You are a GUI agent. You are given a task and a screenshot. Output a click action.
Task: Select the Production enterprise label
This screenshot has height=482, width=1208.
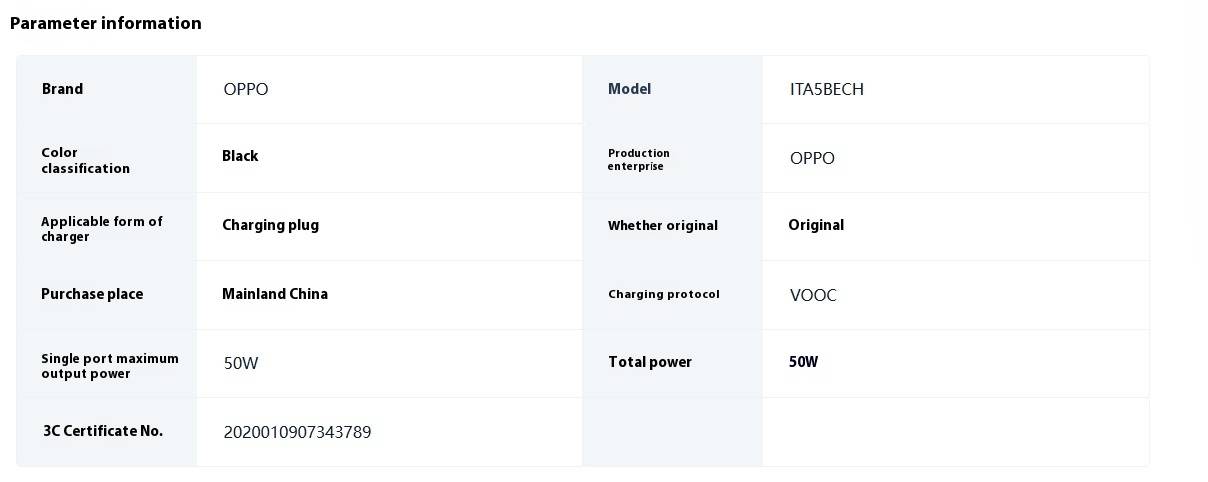pyautogui.click(x=639, y=160)
